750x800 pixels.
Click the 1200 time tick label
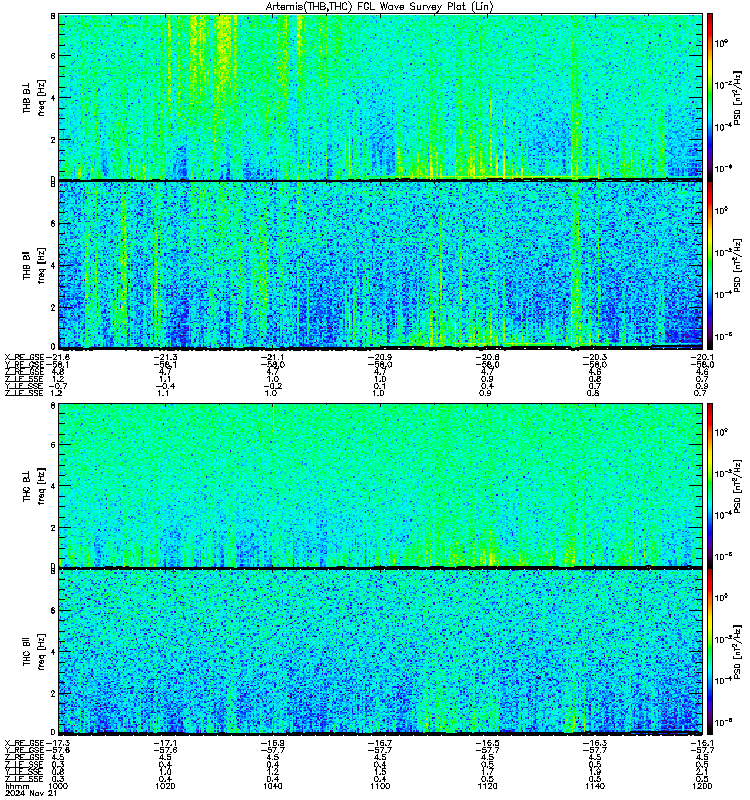point(702,786)
